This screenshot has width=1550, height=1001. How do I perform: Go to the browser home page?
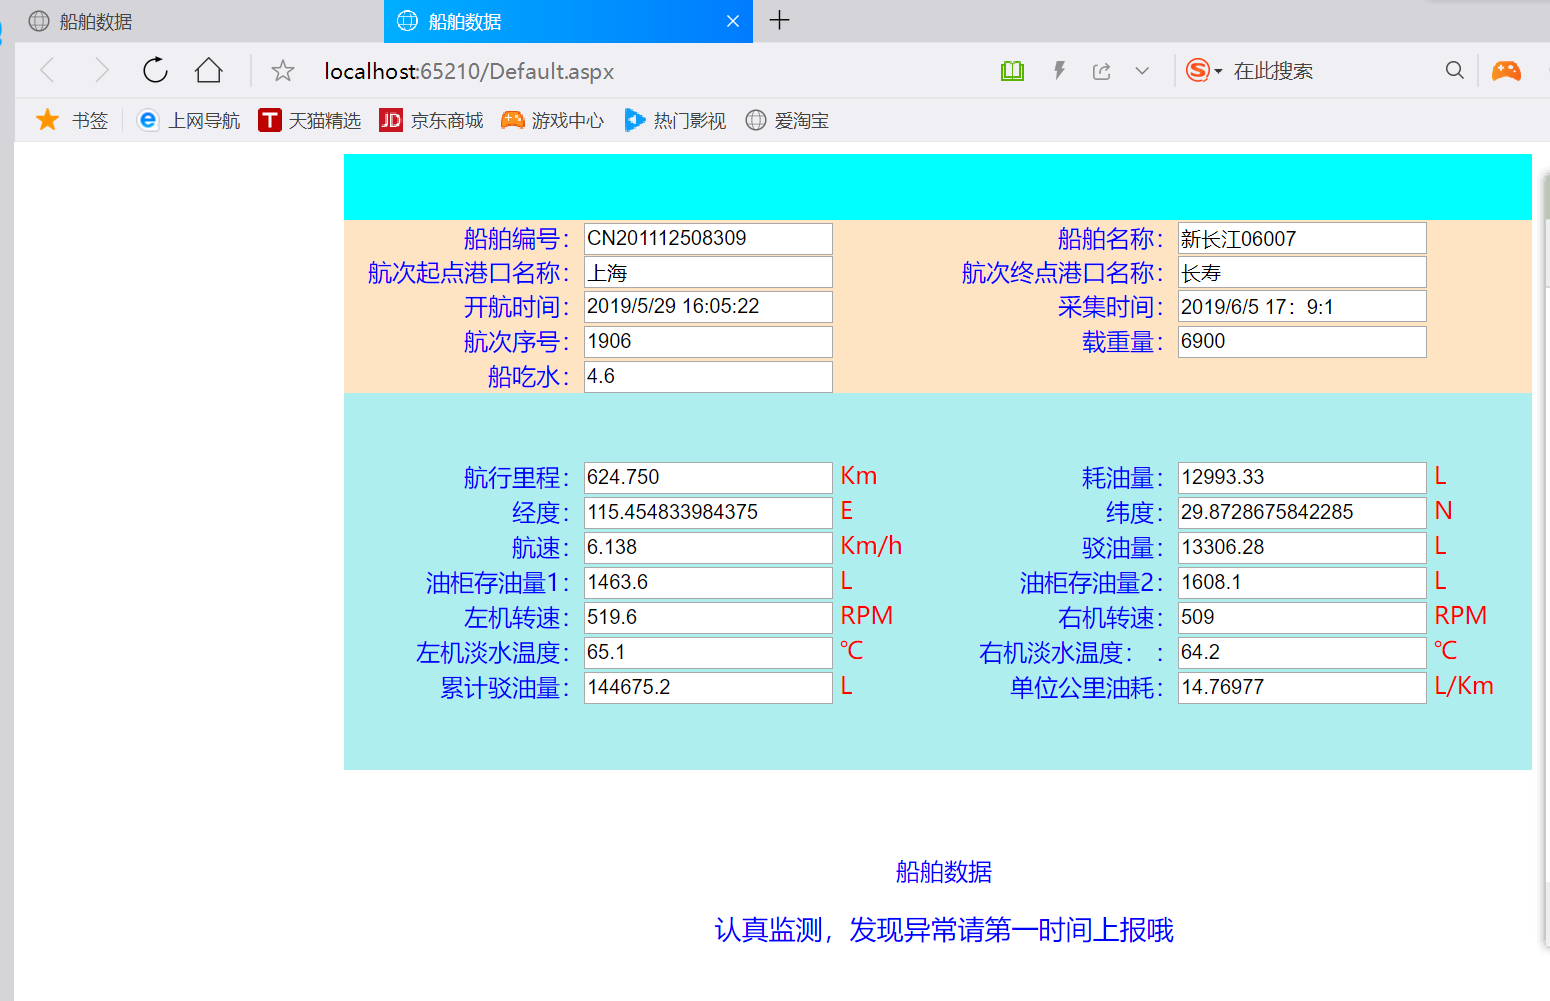tap(208, 70)
